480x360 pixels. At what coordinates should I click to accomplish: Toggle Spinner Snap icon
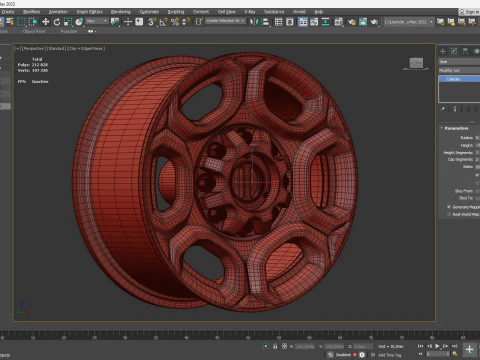pyautogui.click(x=186, y=22)
